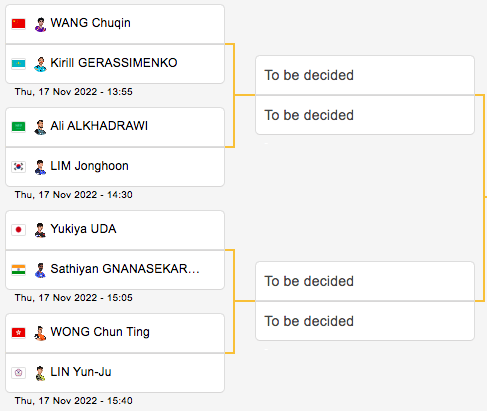Select the truncated Sathiyan GNANASEKAR... name
The width and height of the screenshot is (487, 411).
[125, 269]
